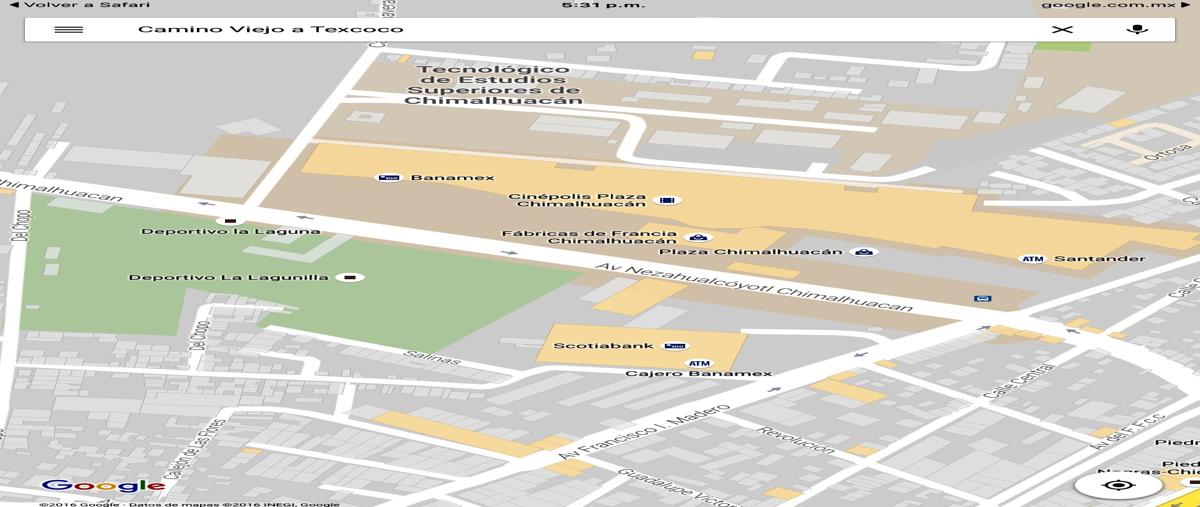This screenshot has height=507, width=1200.
Task: Tap the Calle Central street name
Action: (1019, 383)
